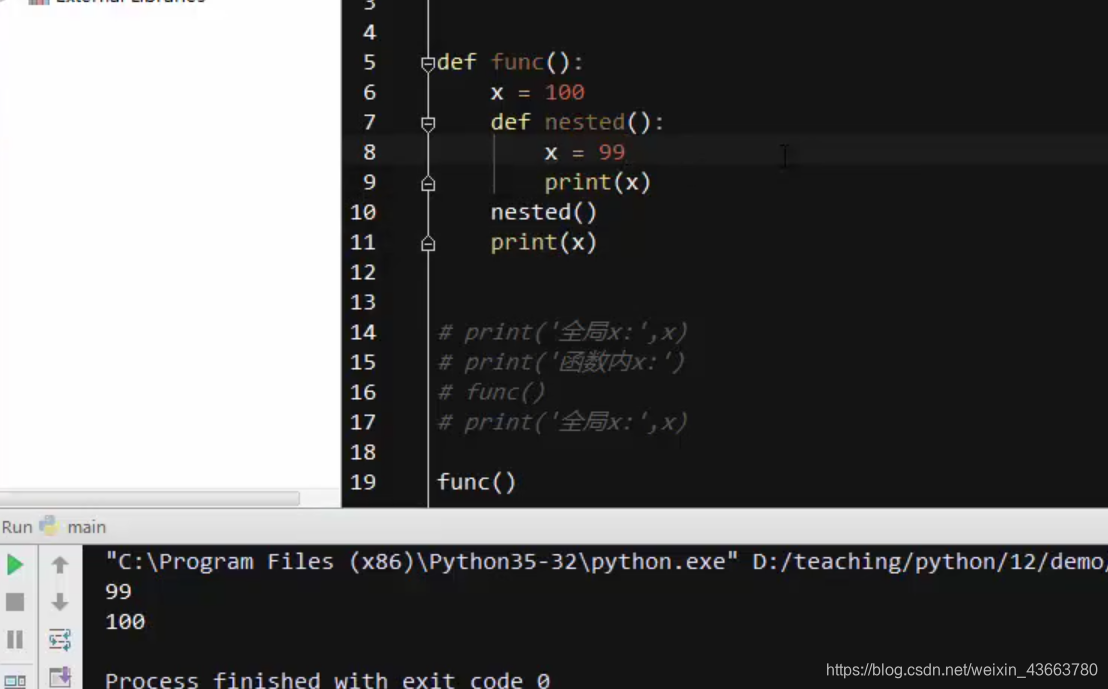Jump up the stack trace with up arrow
The image size is (1108, 689).
click(60, 565)
